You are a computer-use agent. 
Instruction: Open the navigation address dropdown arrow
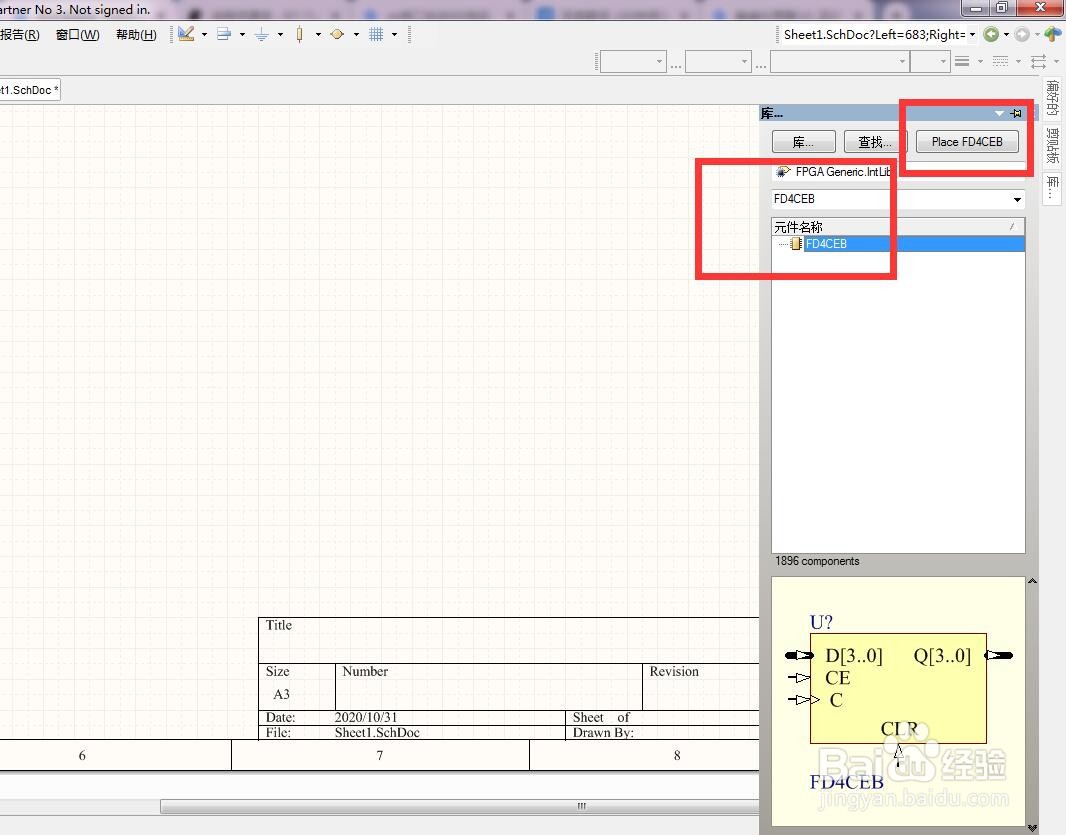[973, 35]
